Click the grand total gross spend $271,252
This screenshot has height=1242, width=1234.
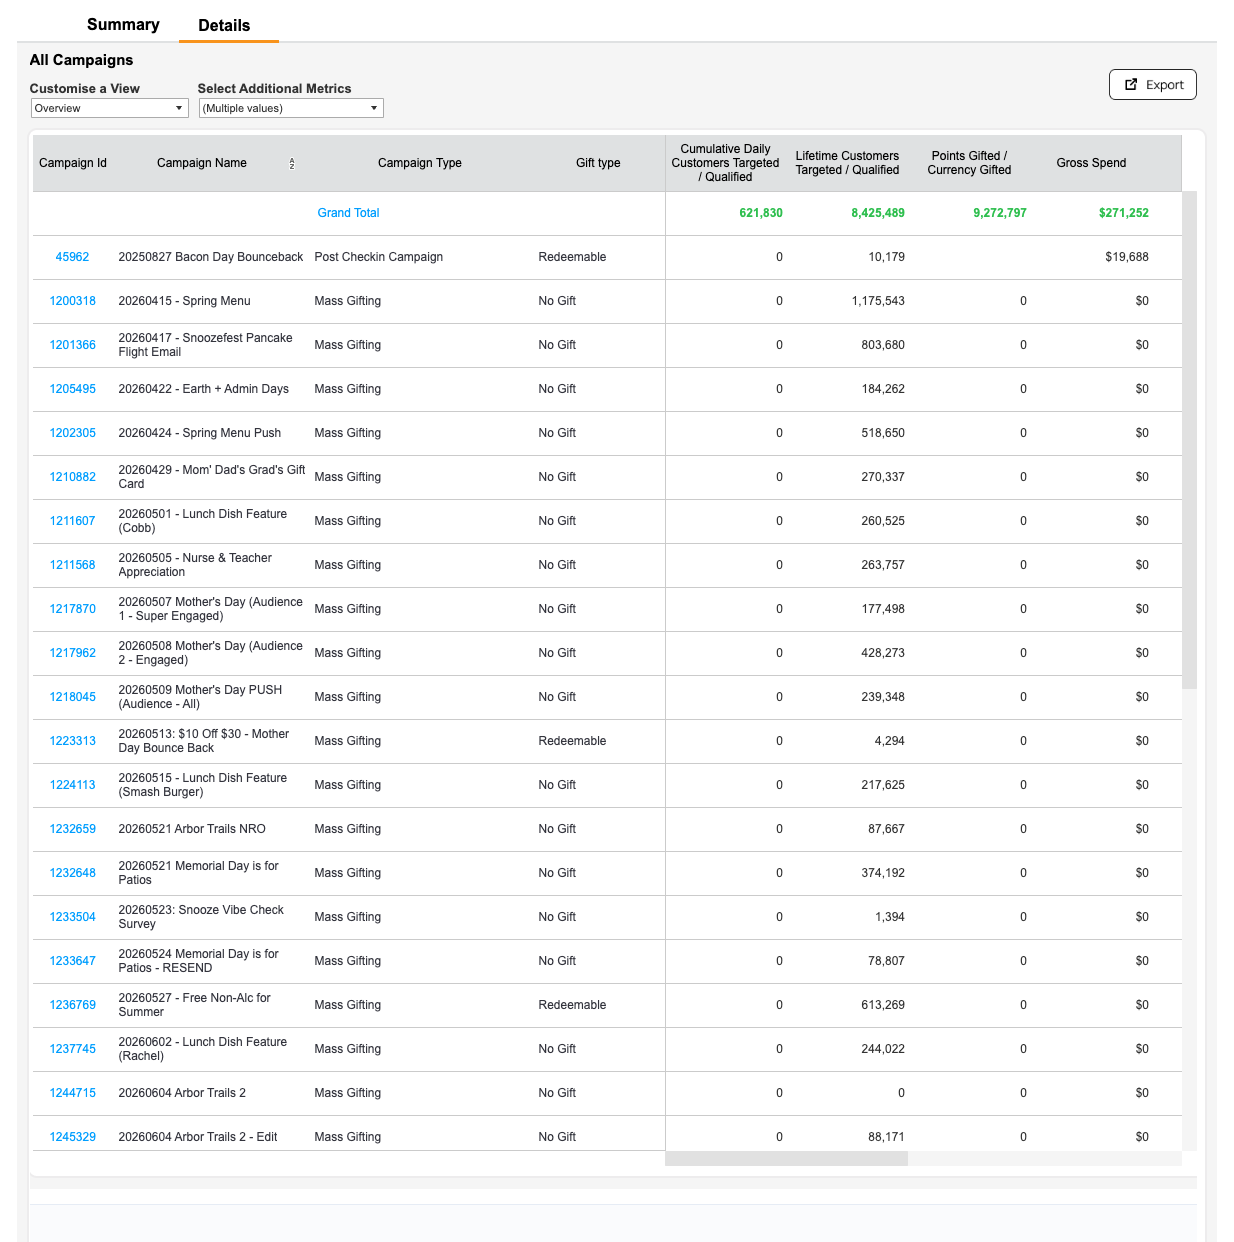[1123, 213]
